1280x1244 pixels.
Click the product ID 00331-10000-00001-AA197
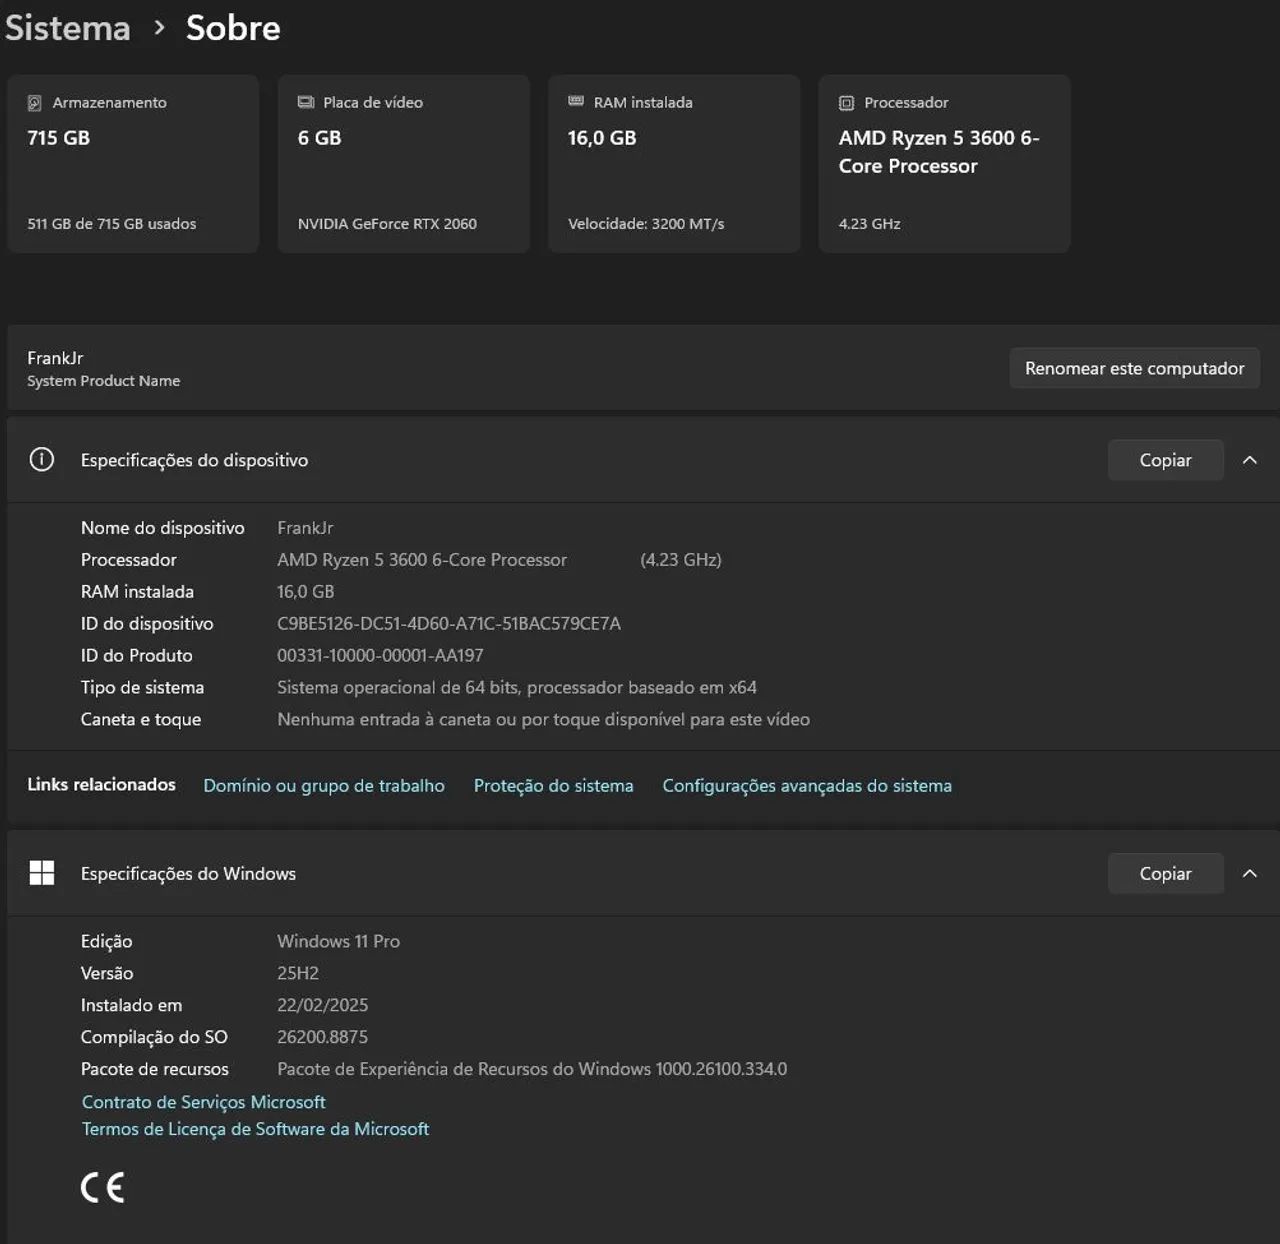point(380,656)
